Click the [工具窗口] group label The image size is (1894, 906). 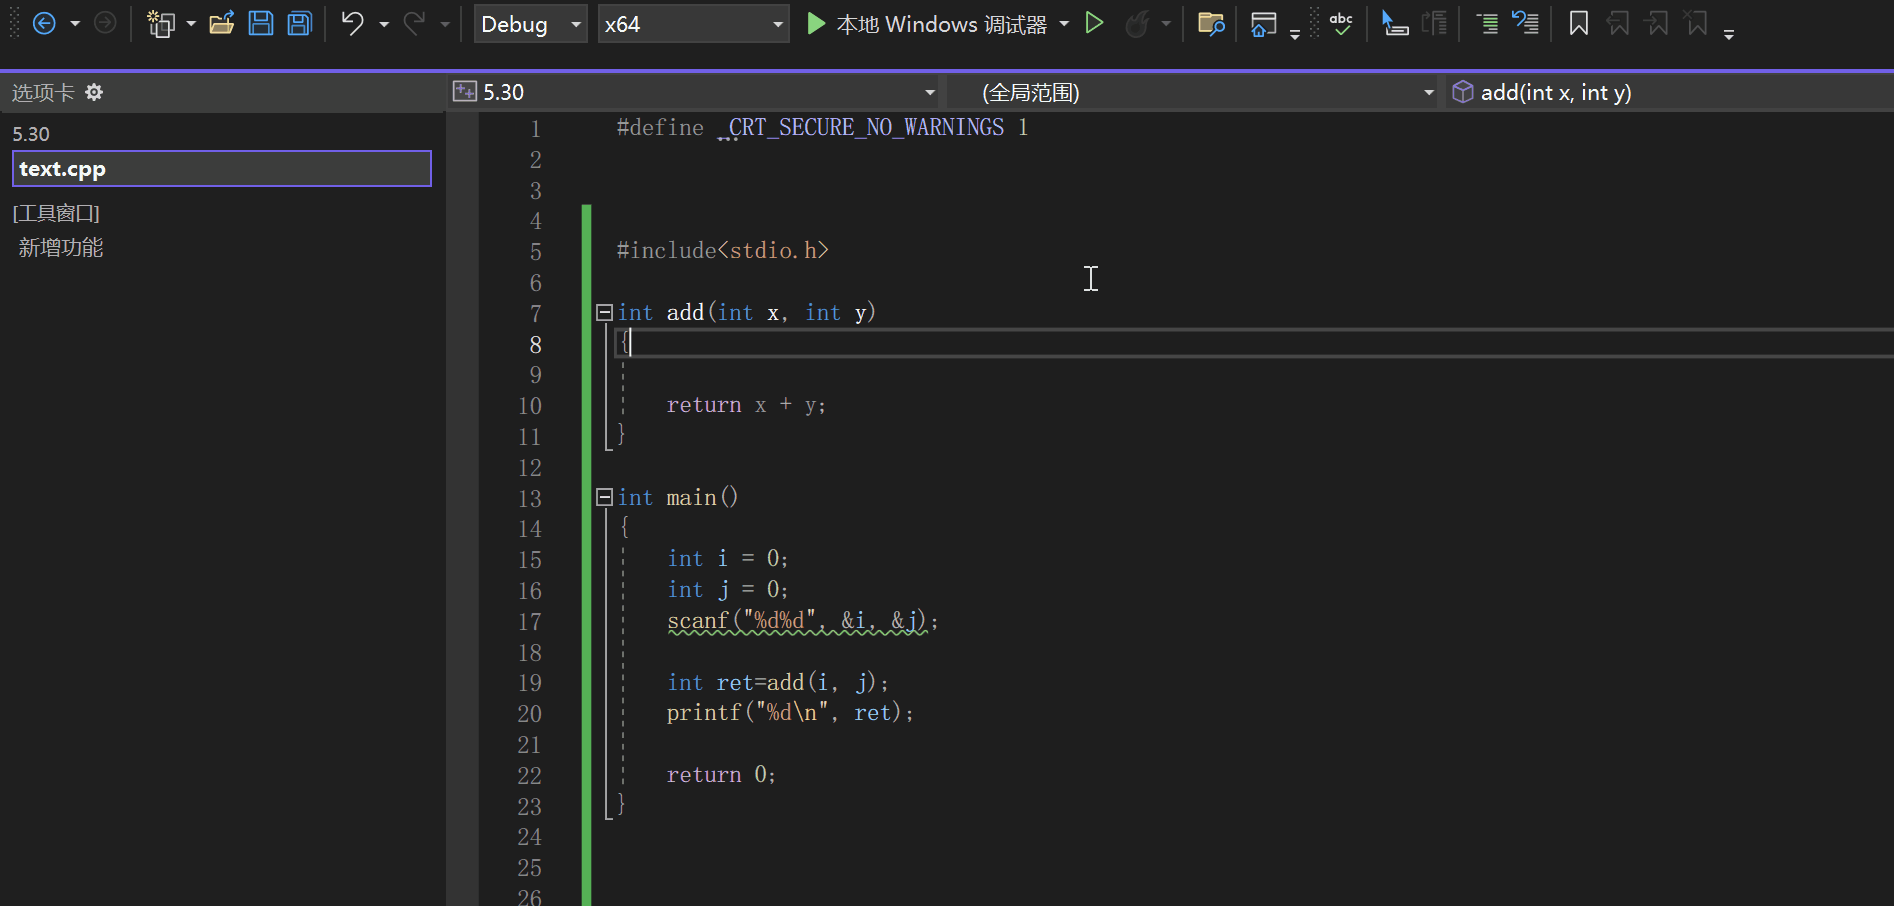point(56,213)
